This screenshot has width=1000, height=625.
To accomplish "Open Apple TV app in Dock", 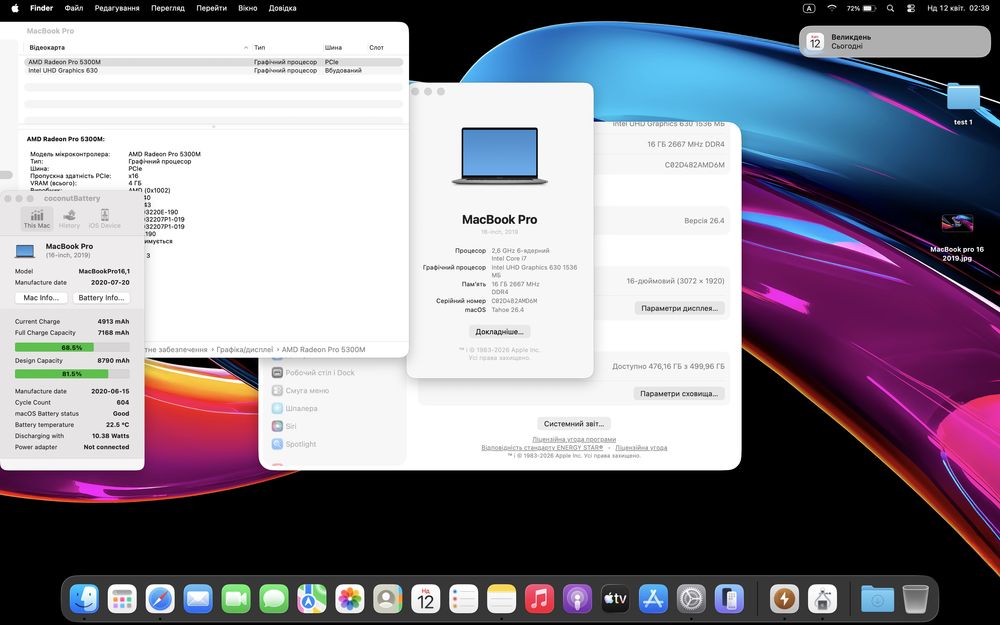I will pos(615,599).
